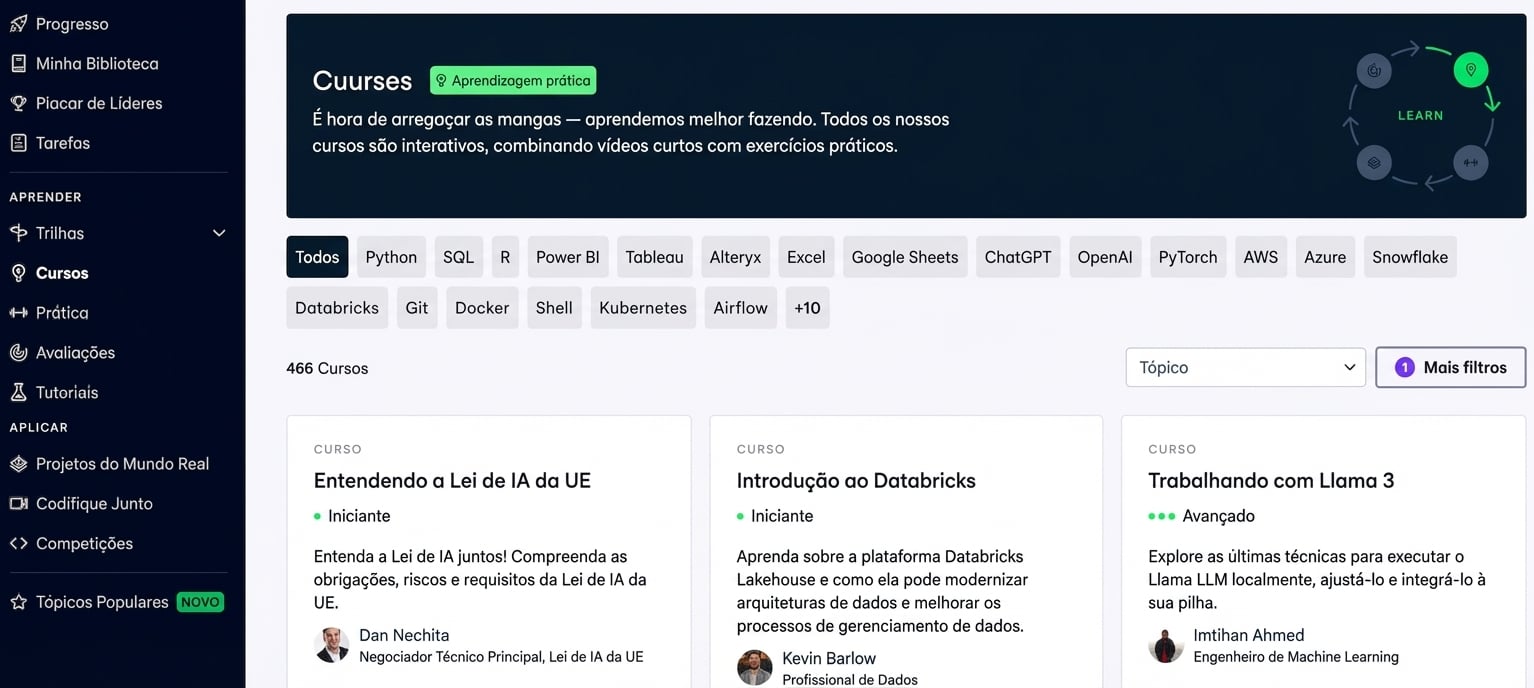1534x688 pixels.
Task: Filter by Databricks chip
Action: click(x=337, y=308)
